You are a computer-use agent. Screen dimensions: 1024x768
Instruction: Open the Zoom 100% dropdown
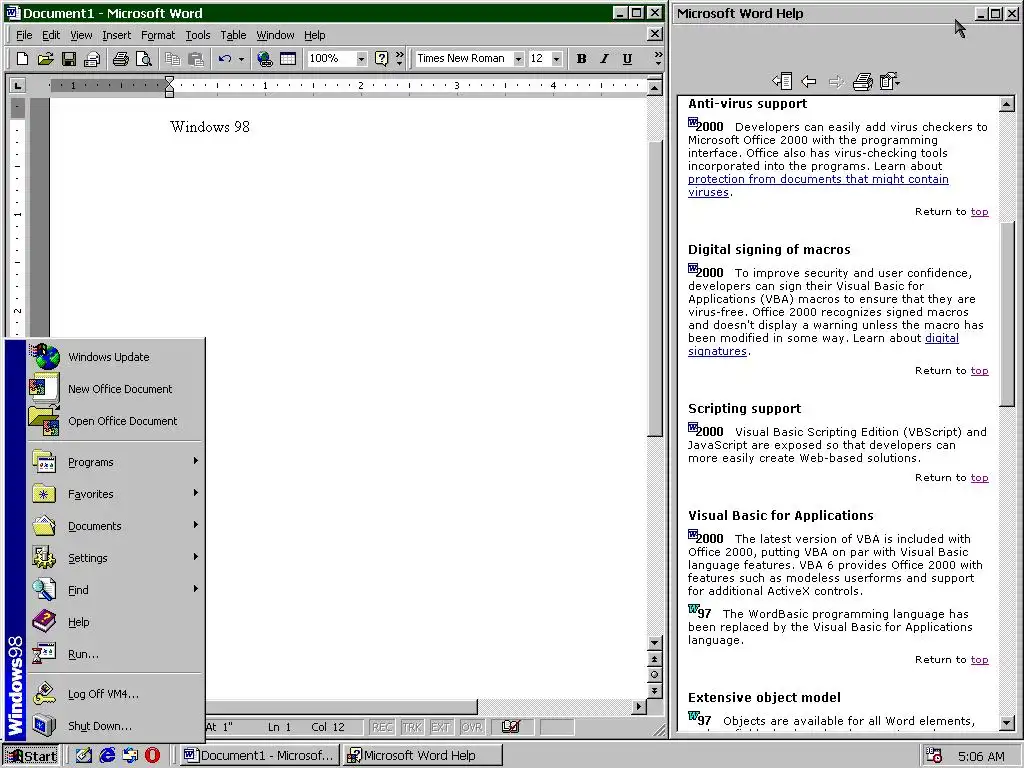click(x=361, y=59)
